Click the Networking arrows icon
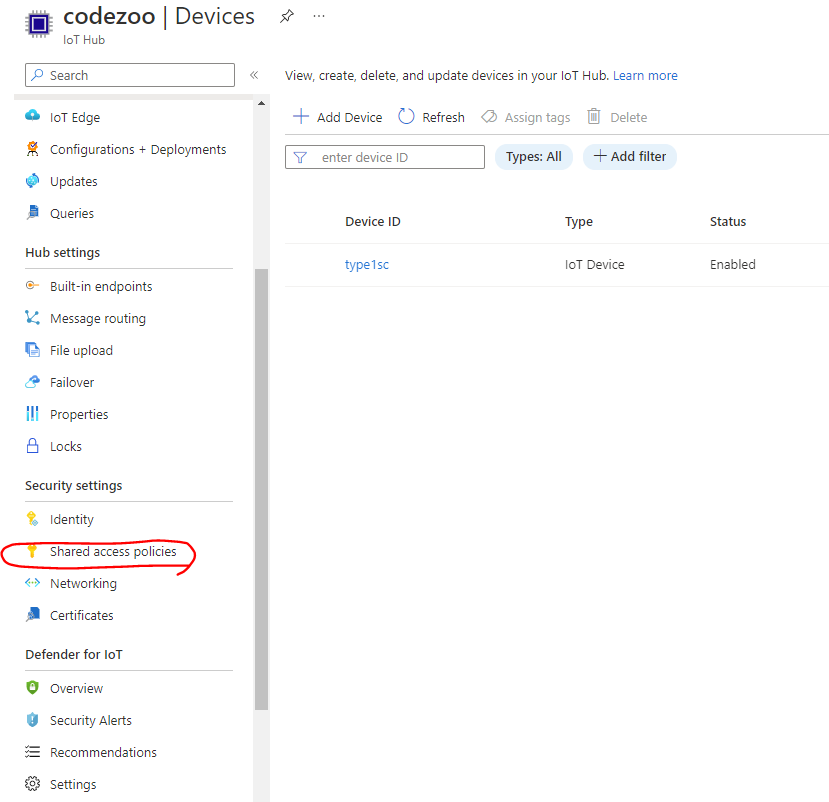829x802 pixels. click(x=32, y=583)
